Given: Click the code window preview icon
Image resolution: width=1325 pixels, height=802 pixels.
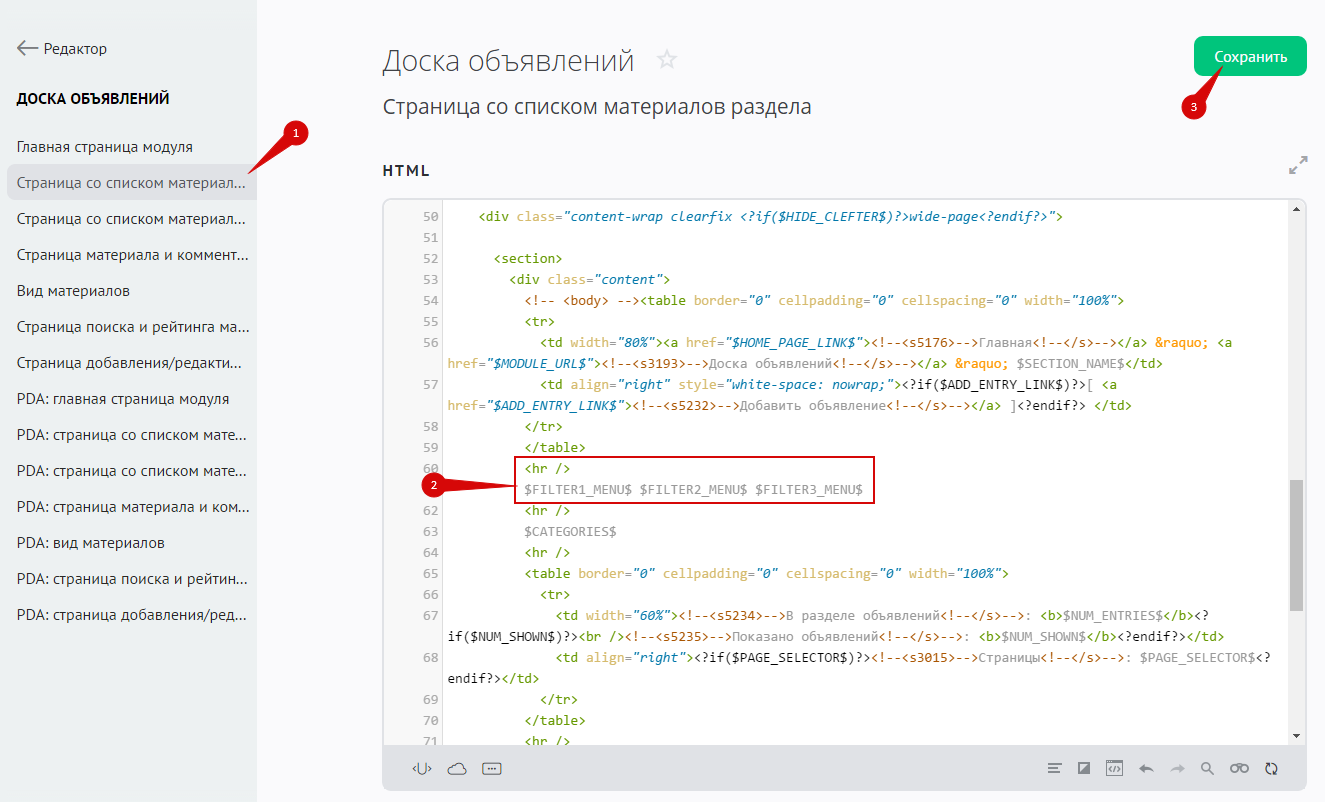Looking at the screenshot, I should tap(1114, 768).
